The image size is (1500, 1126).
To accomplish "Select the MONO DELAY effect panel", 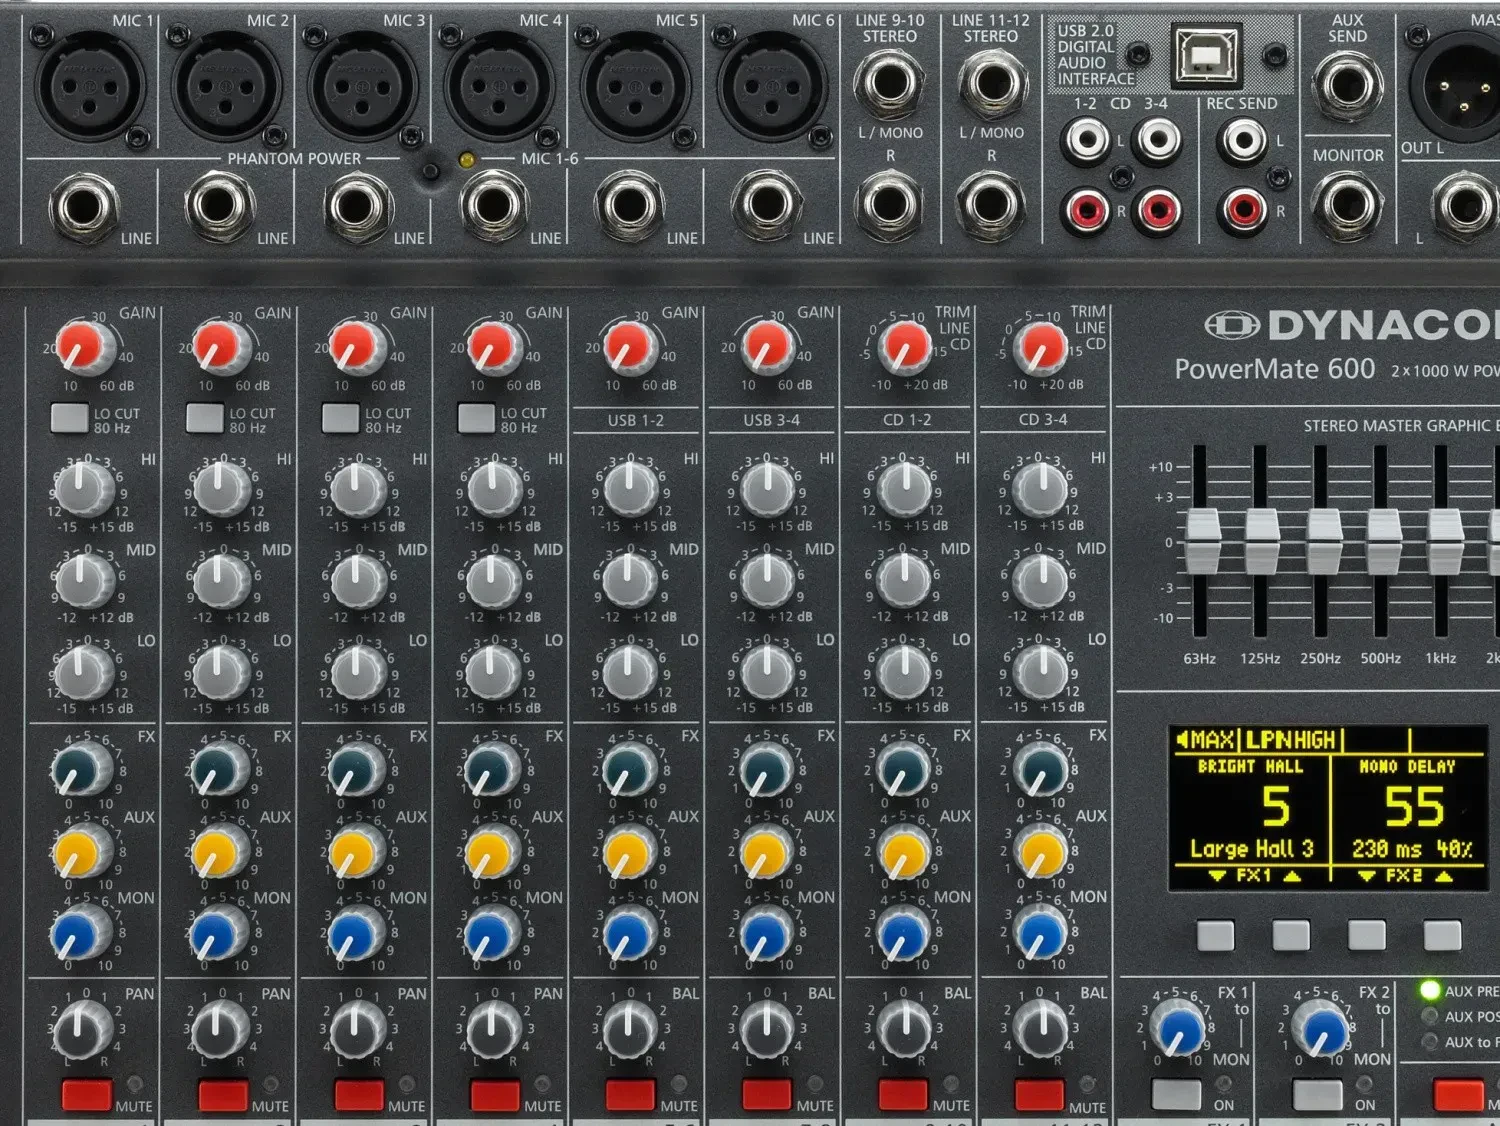I will click(1407, 808).
